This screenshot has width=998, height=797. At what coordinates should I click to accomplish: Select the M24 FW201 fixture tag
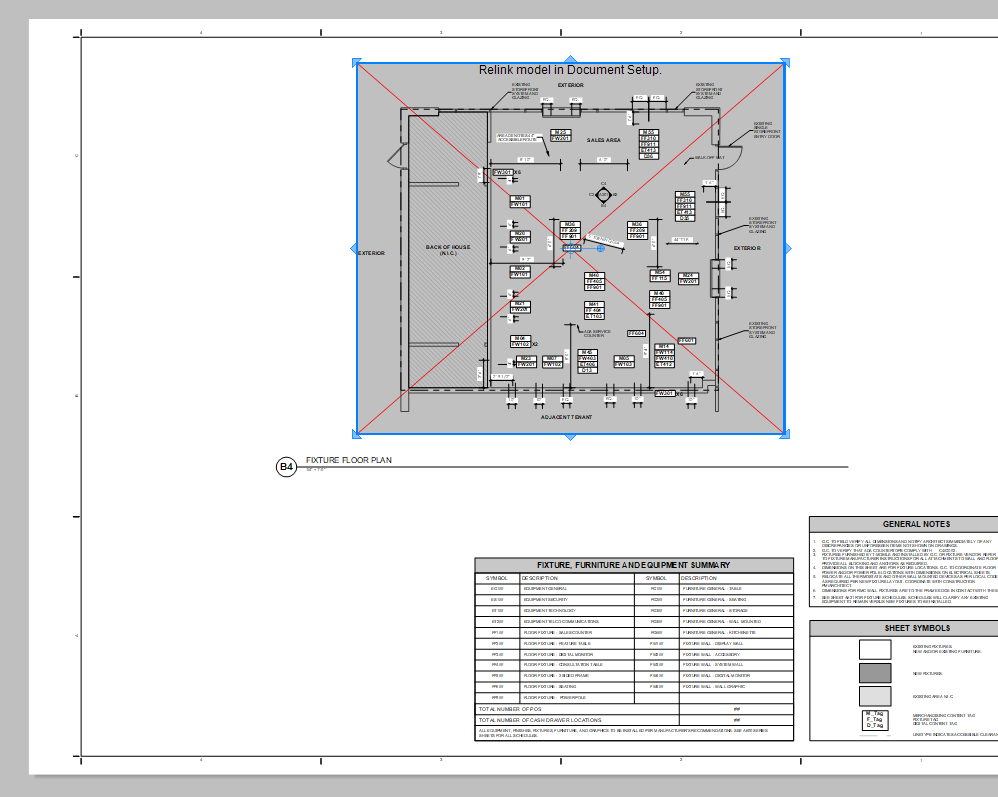pos(687,278)
